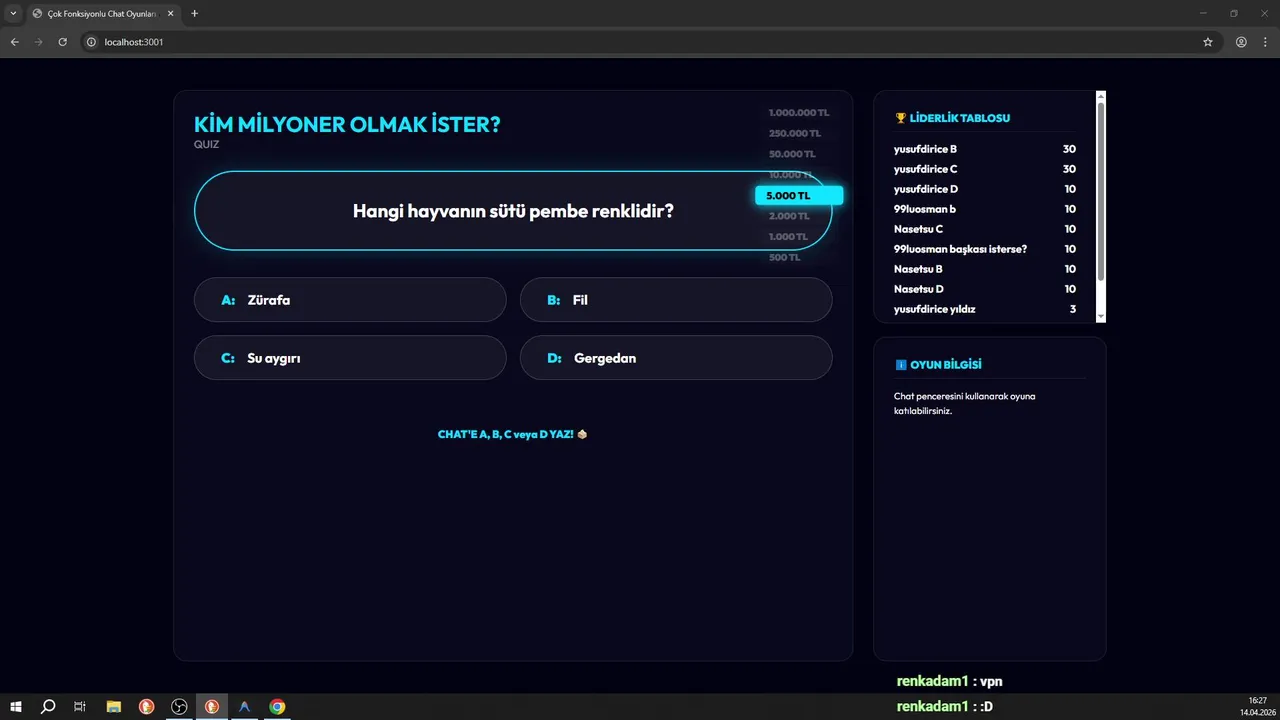The width and height of the screenshot is (1280, 720).
Task: Click leaderboard row Nasetsu C
Action: pos(985,229)
